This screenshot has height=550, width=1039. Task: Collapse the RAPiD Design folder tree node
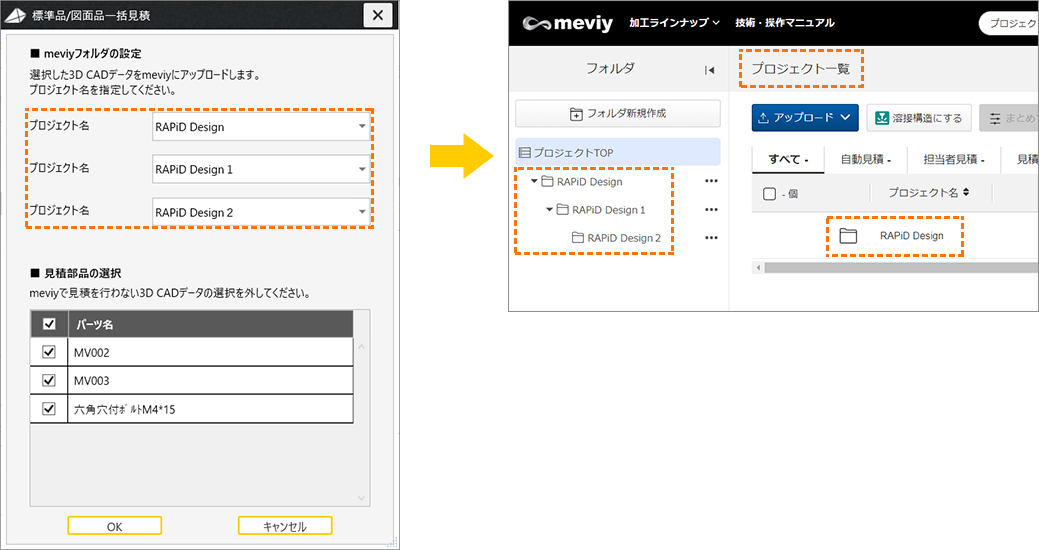(534, 181)
